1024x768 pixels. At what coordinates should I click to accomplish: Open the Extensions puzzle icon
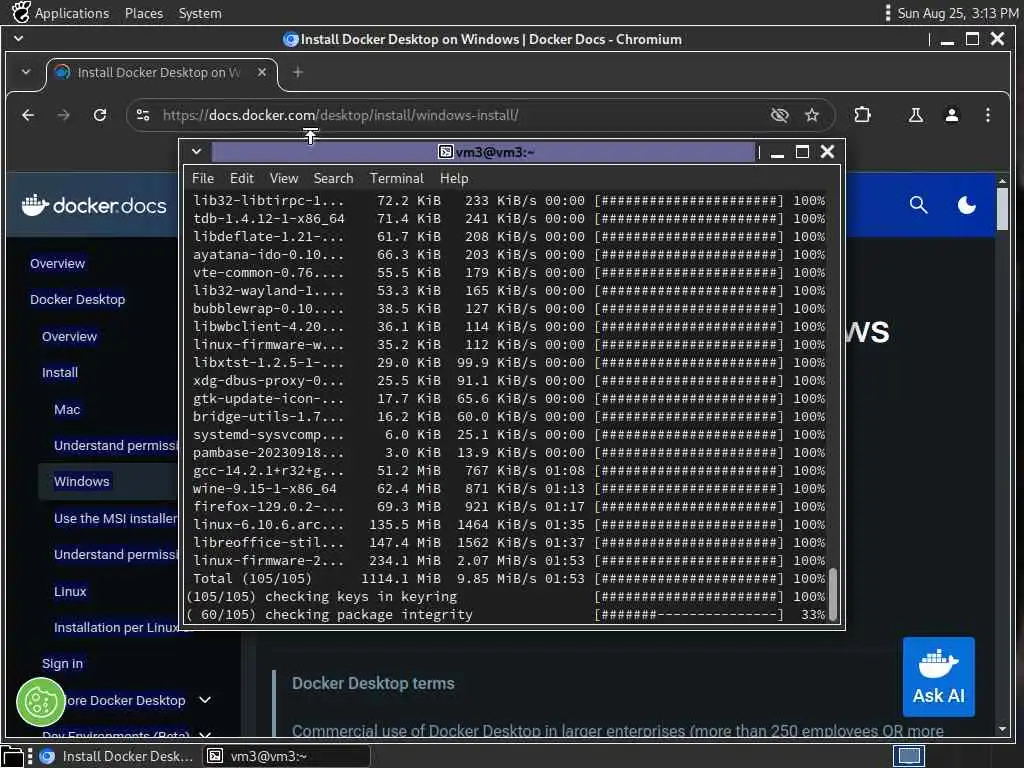863,115
